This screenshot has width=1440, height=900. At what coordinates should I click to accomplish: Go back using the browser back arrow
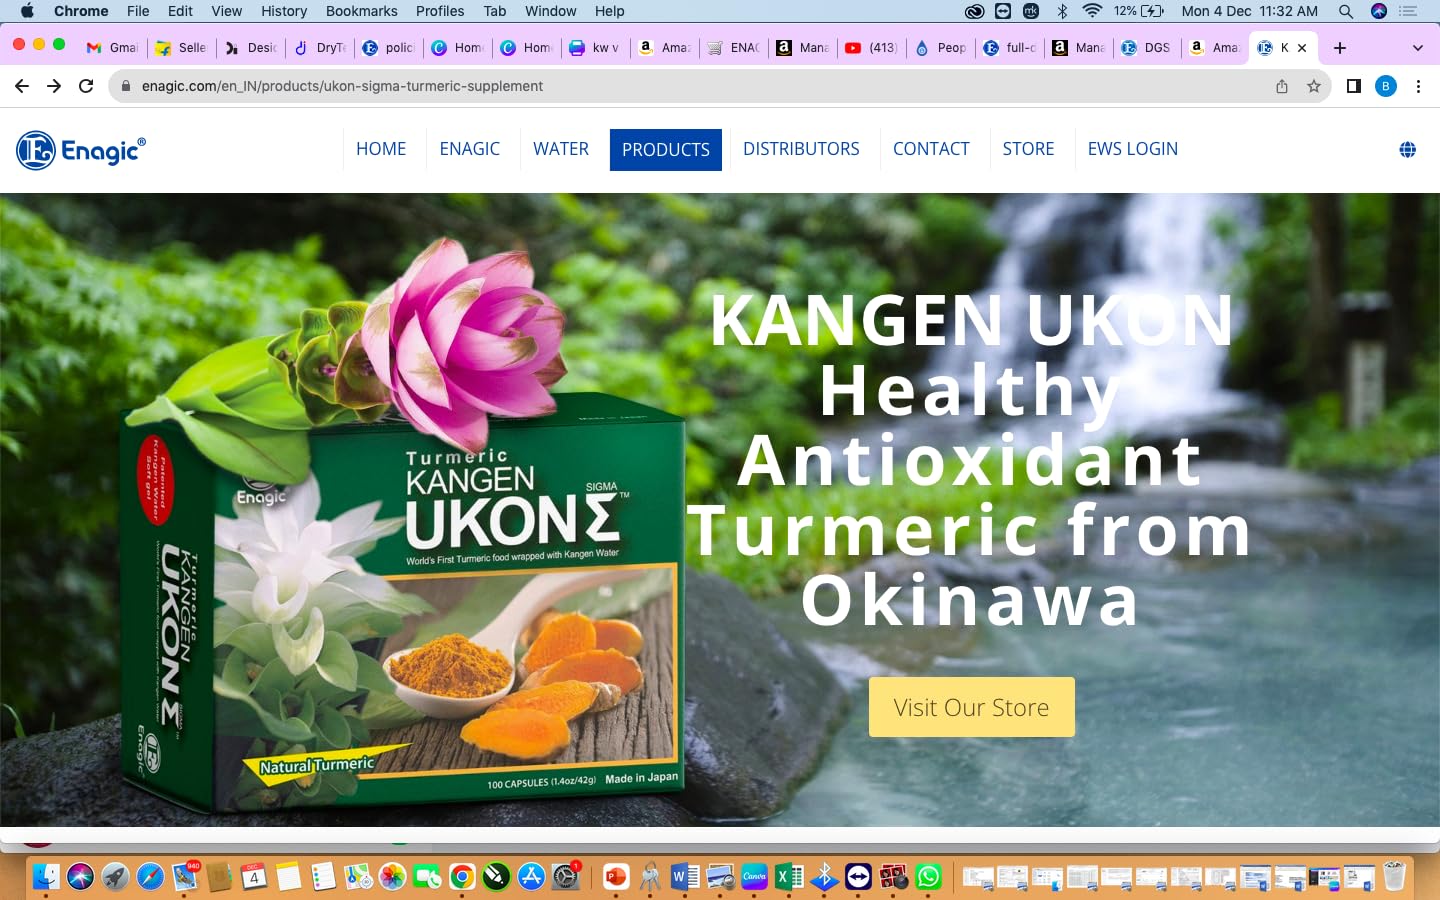(x=22, y=86)
